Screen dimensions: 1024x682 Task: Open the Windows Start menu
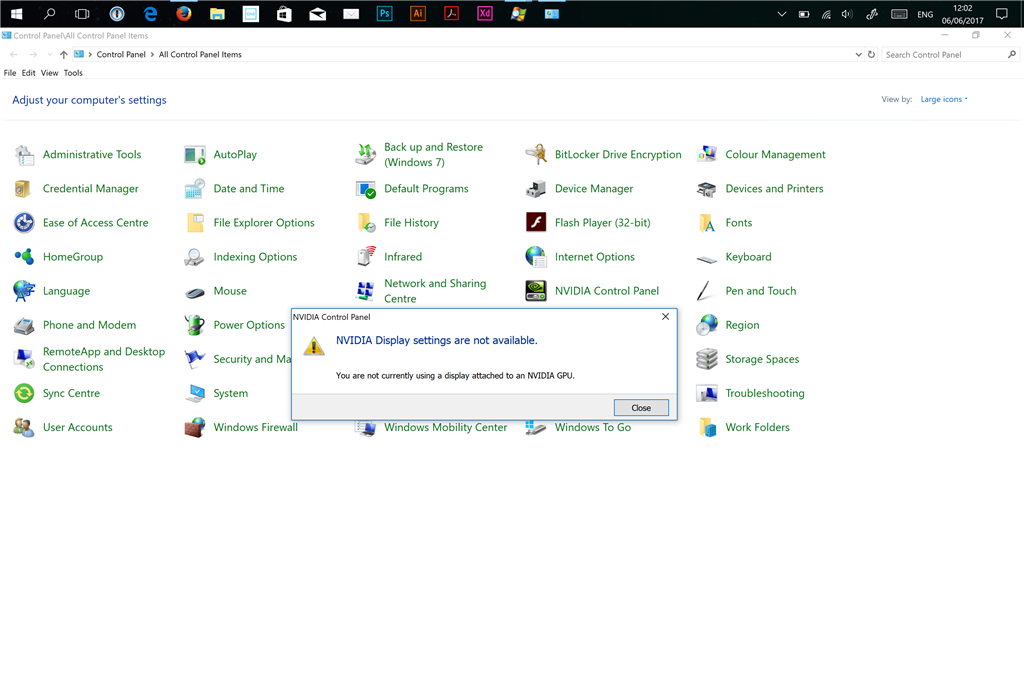click(x=16, y=14)
